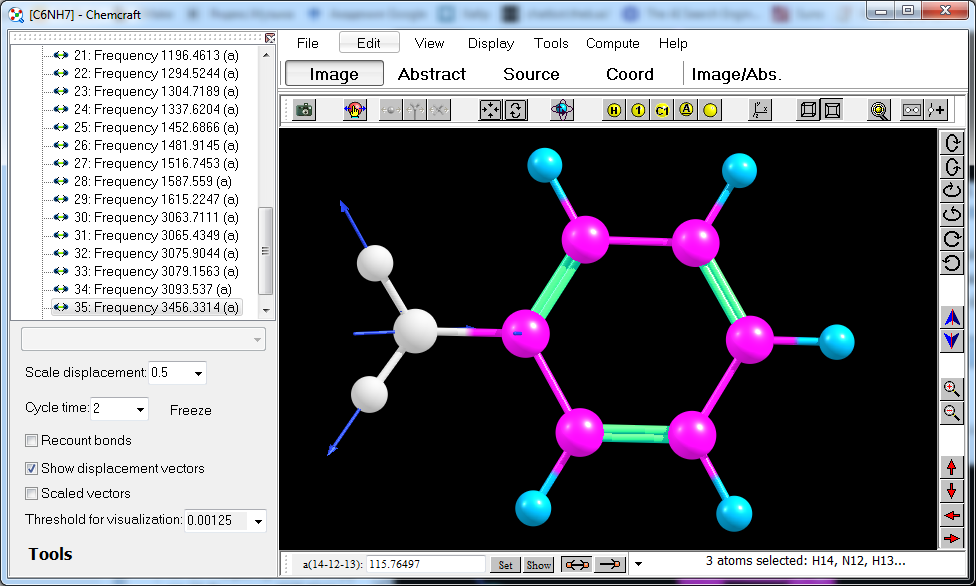Image resolution: width=976 pixels, height=586 pixels.
Task: Expand the Threshold for visualization dropdown
Action: 257,521
